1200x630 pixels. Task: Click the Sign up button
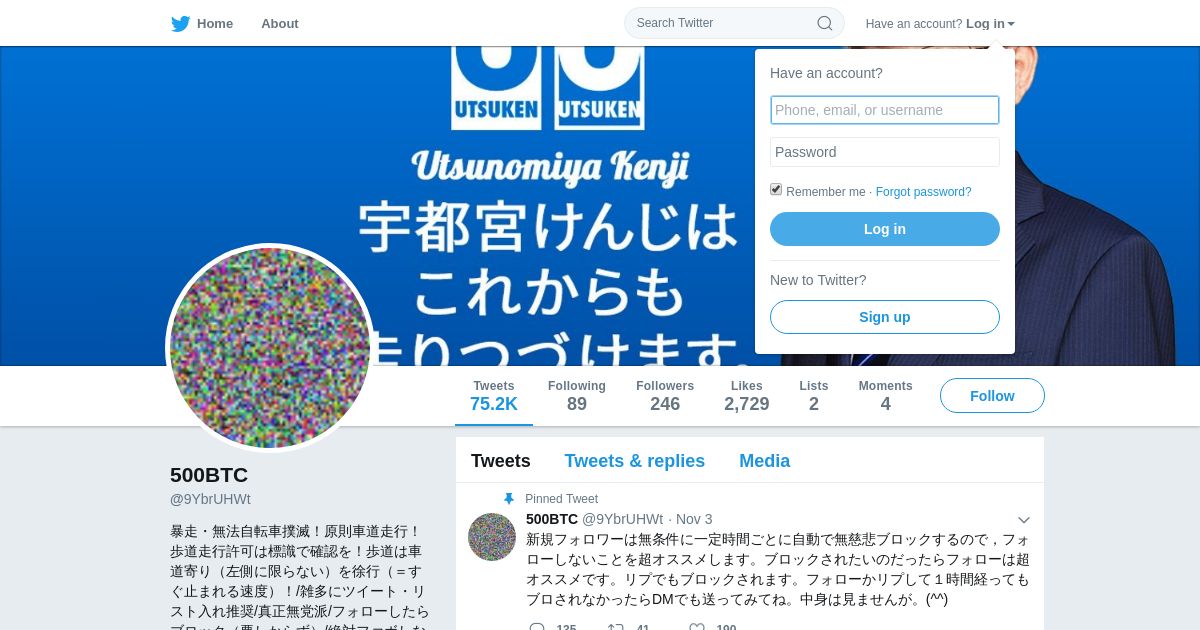coord(885,317)
